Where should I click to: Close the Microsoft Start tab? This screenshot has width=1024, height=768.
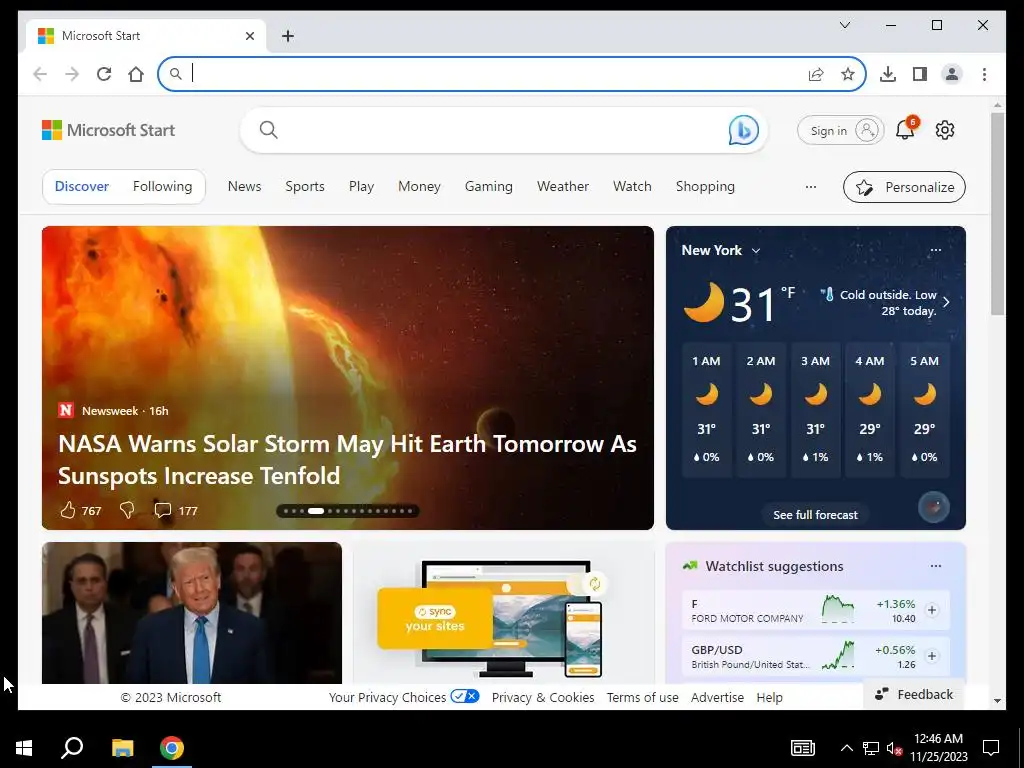tap(249, 36)
